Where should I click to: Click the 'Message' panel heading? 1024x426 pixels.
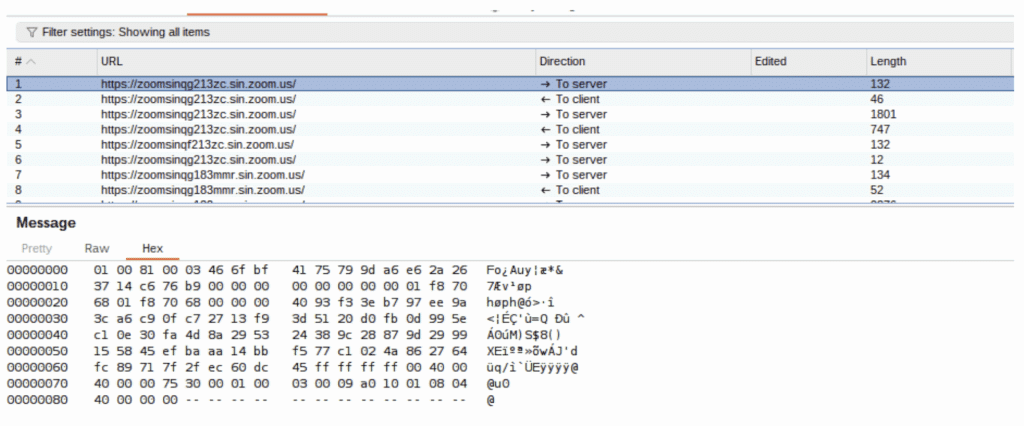pyautogui.click(x=46, y=223)
